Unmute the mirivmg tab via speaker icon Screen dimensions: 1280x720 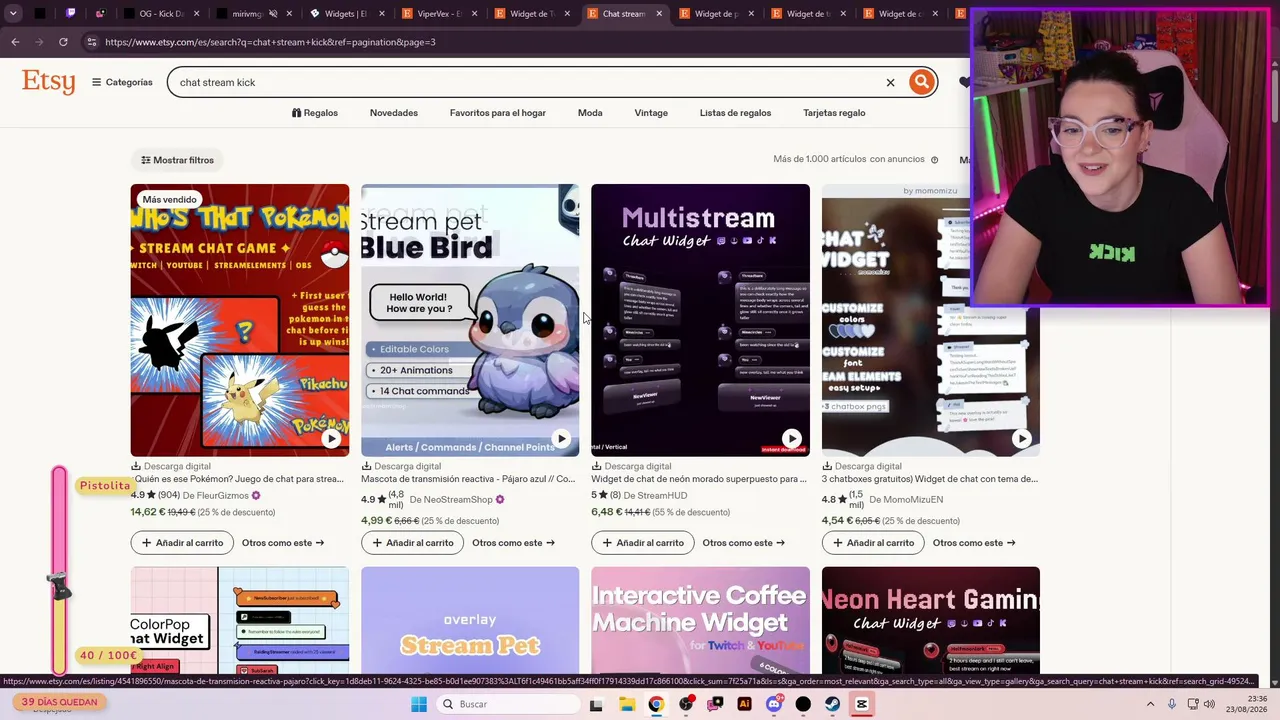pos(273,14)
